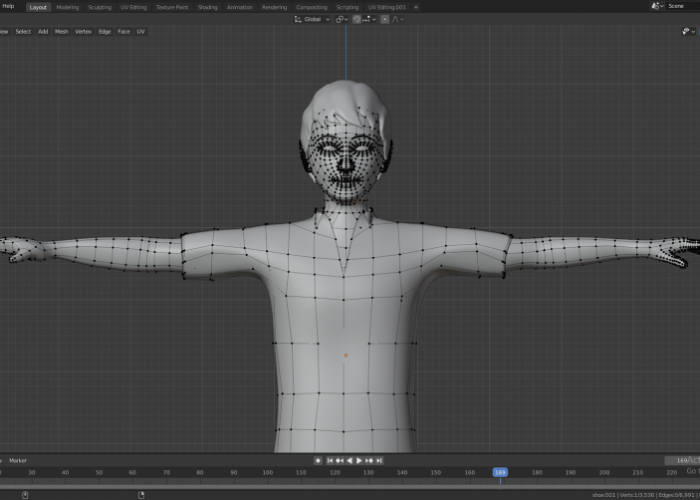Jump to the end frame
Screen dimensions: 700x500
coord(379,460)
